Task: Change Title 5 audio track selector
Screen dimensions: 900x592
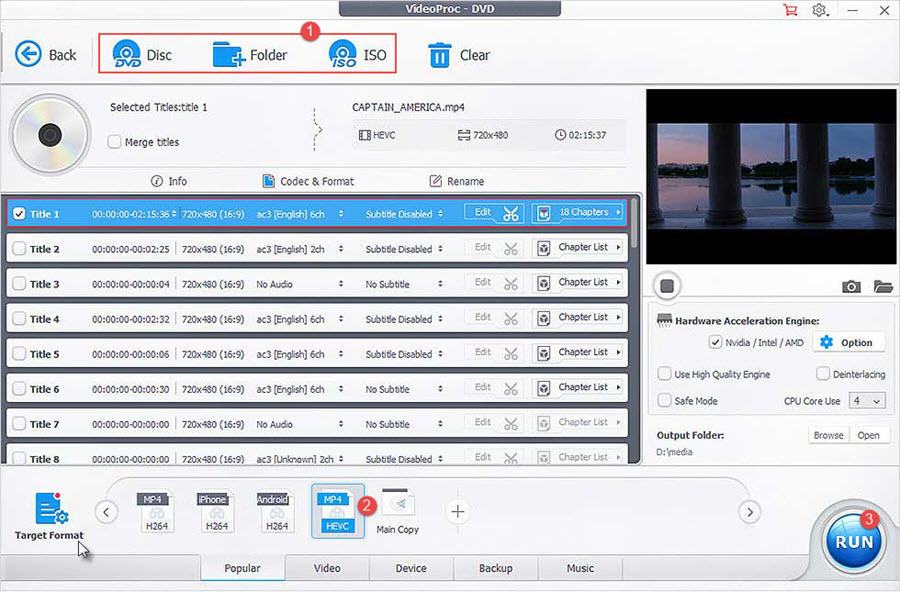Action: [x=341, y=354]
